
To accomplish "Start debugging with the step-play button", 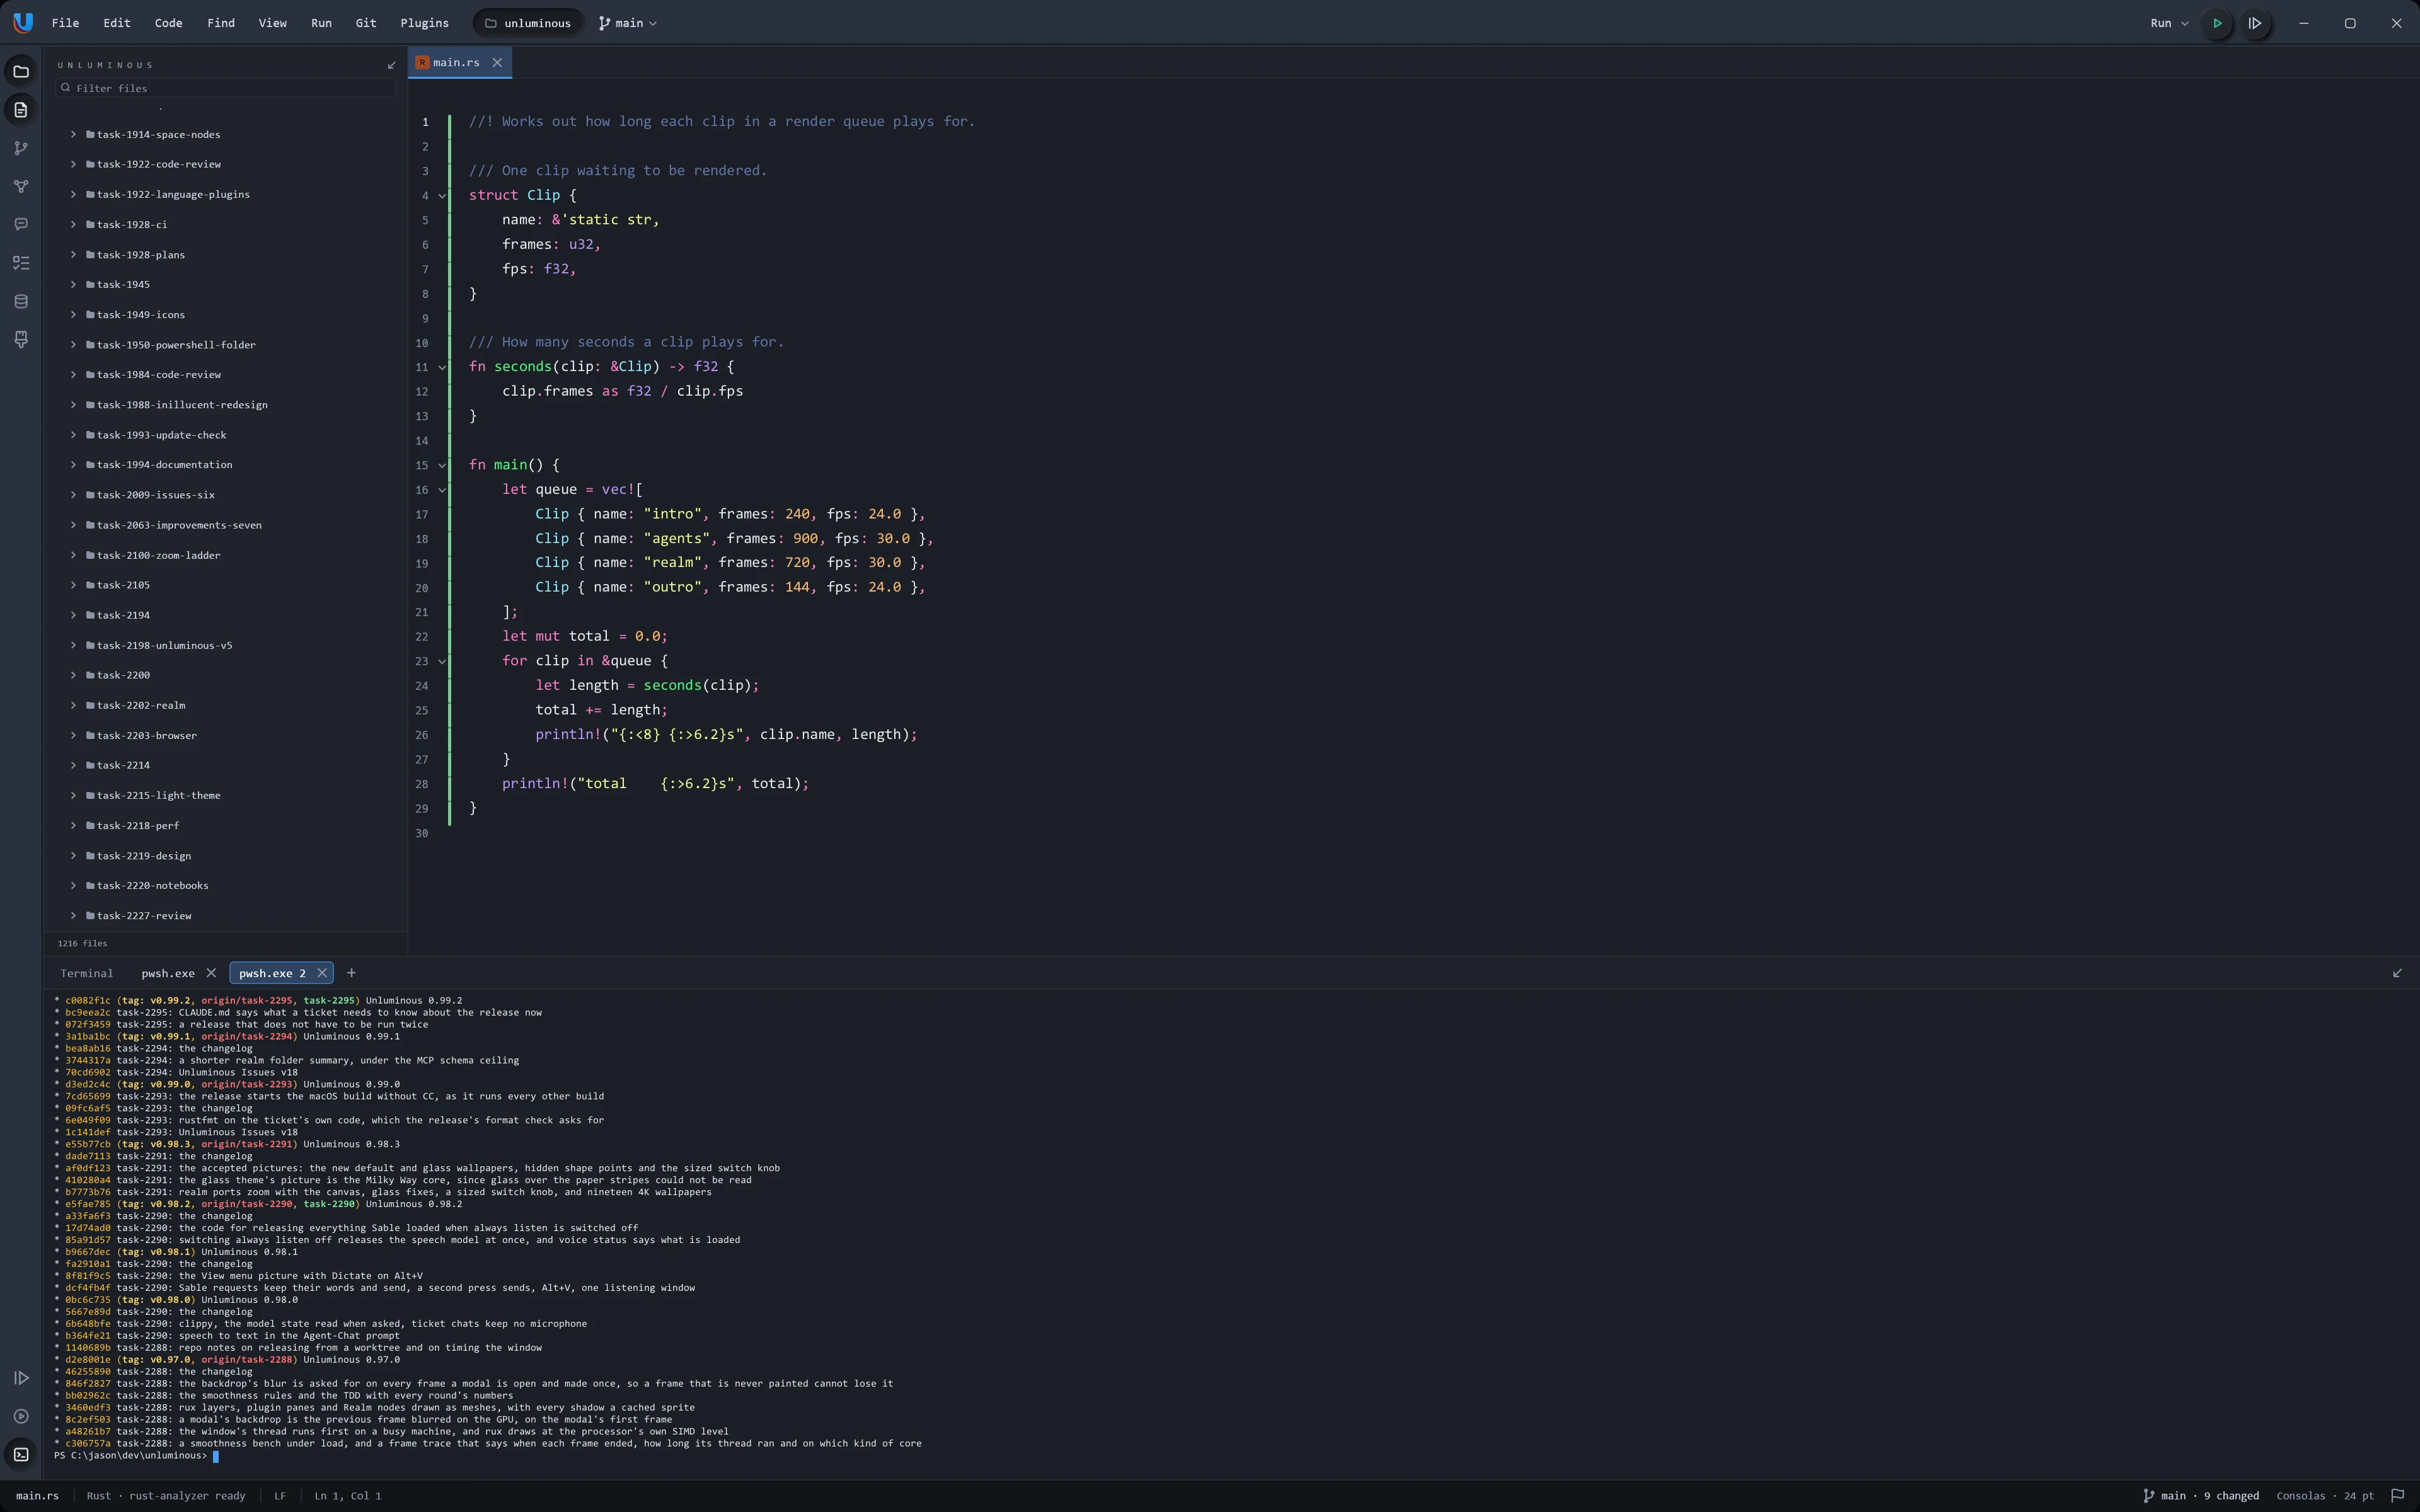I will point(2255,23).
